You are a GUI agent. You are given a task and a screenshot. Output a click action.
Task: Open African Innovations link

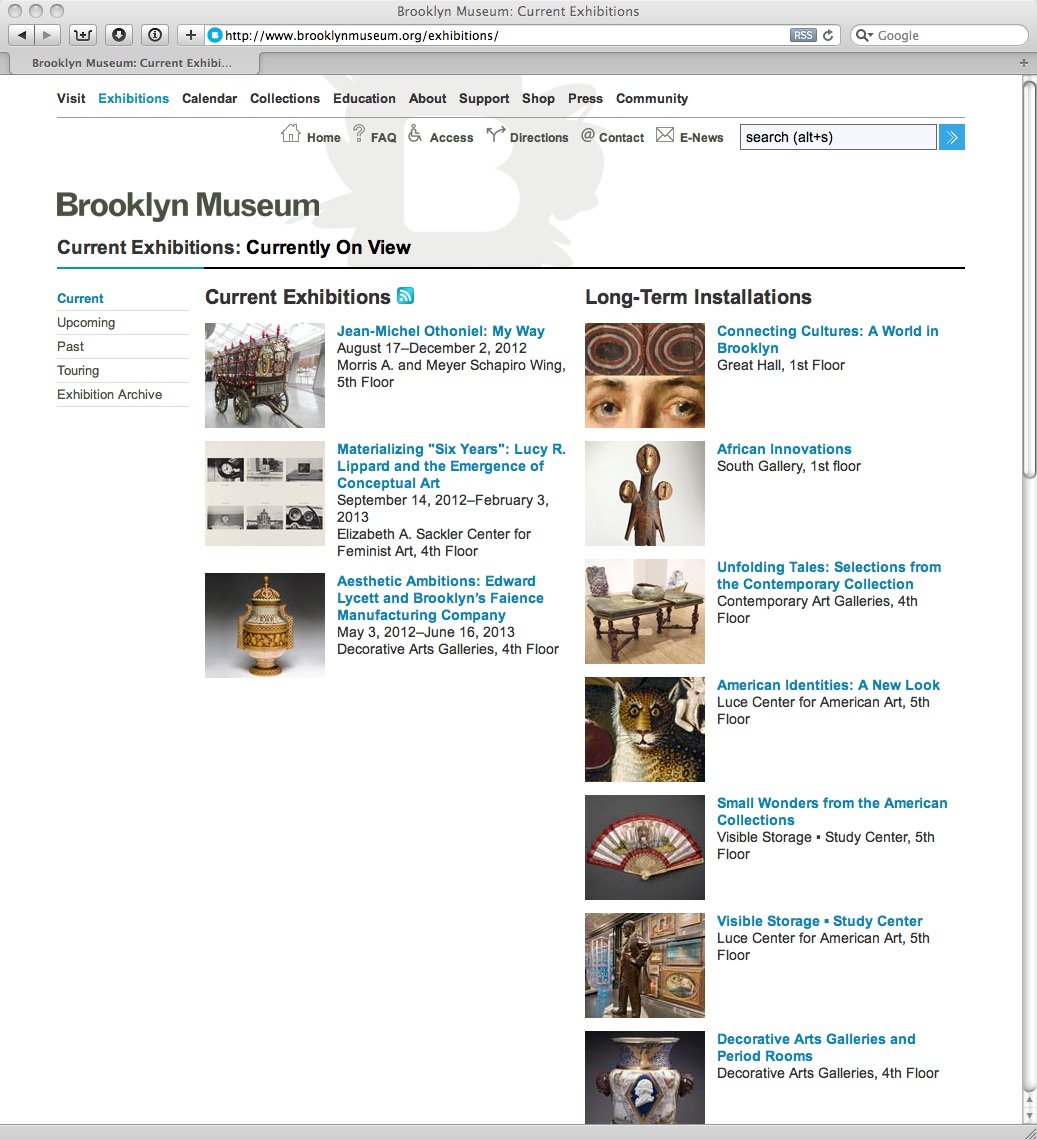784,449
